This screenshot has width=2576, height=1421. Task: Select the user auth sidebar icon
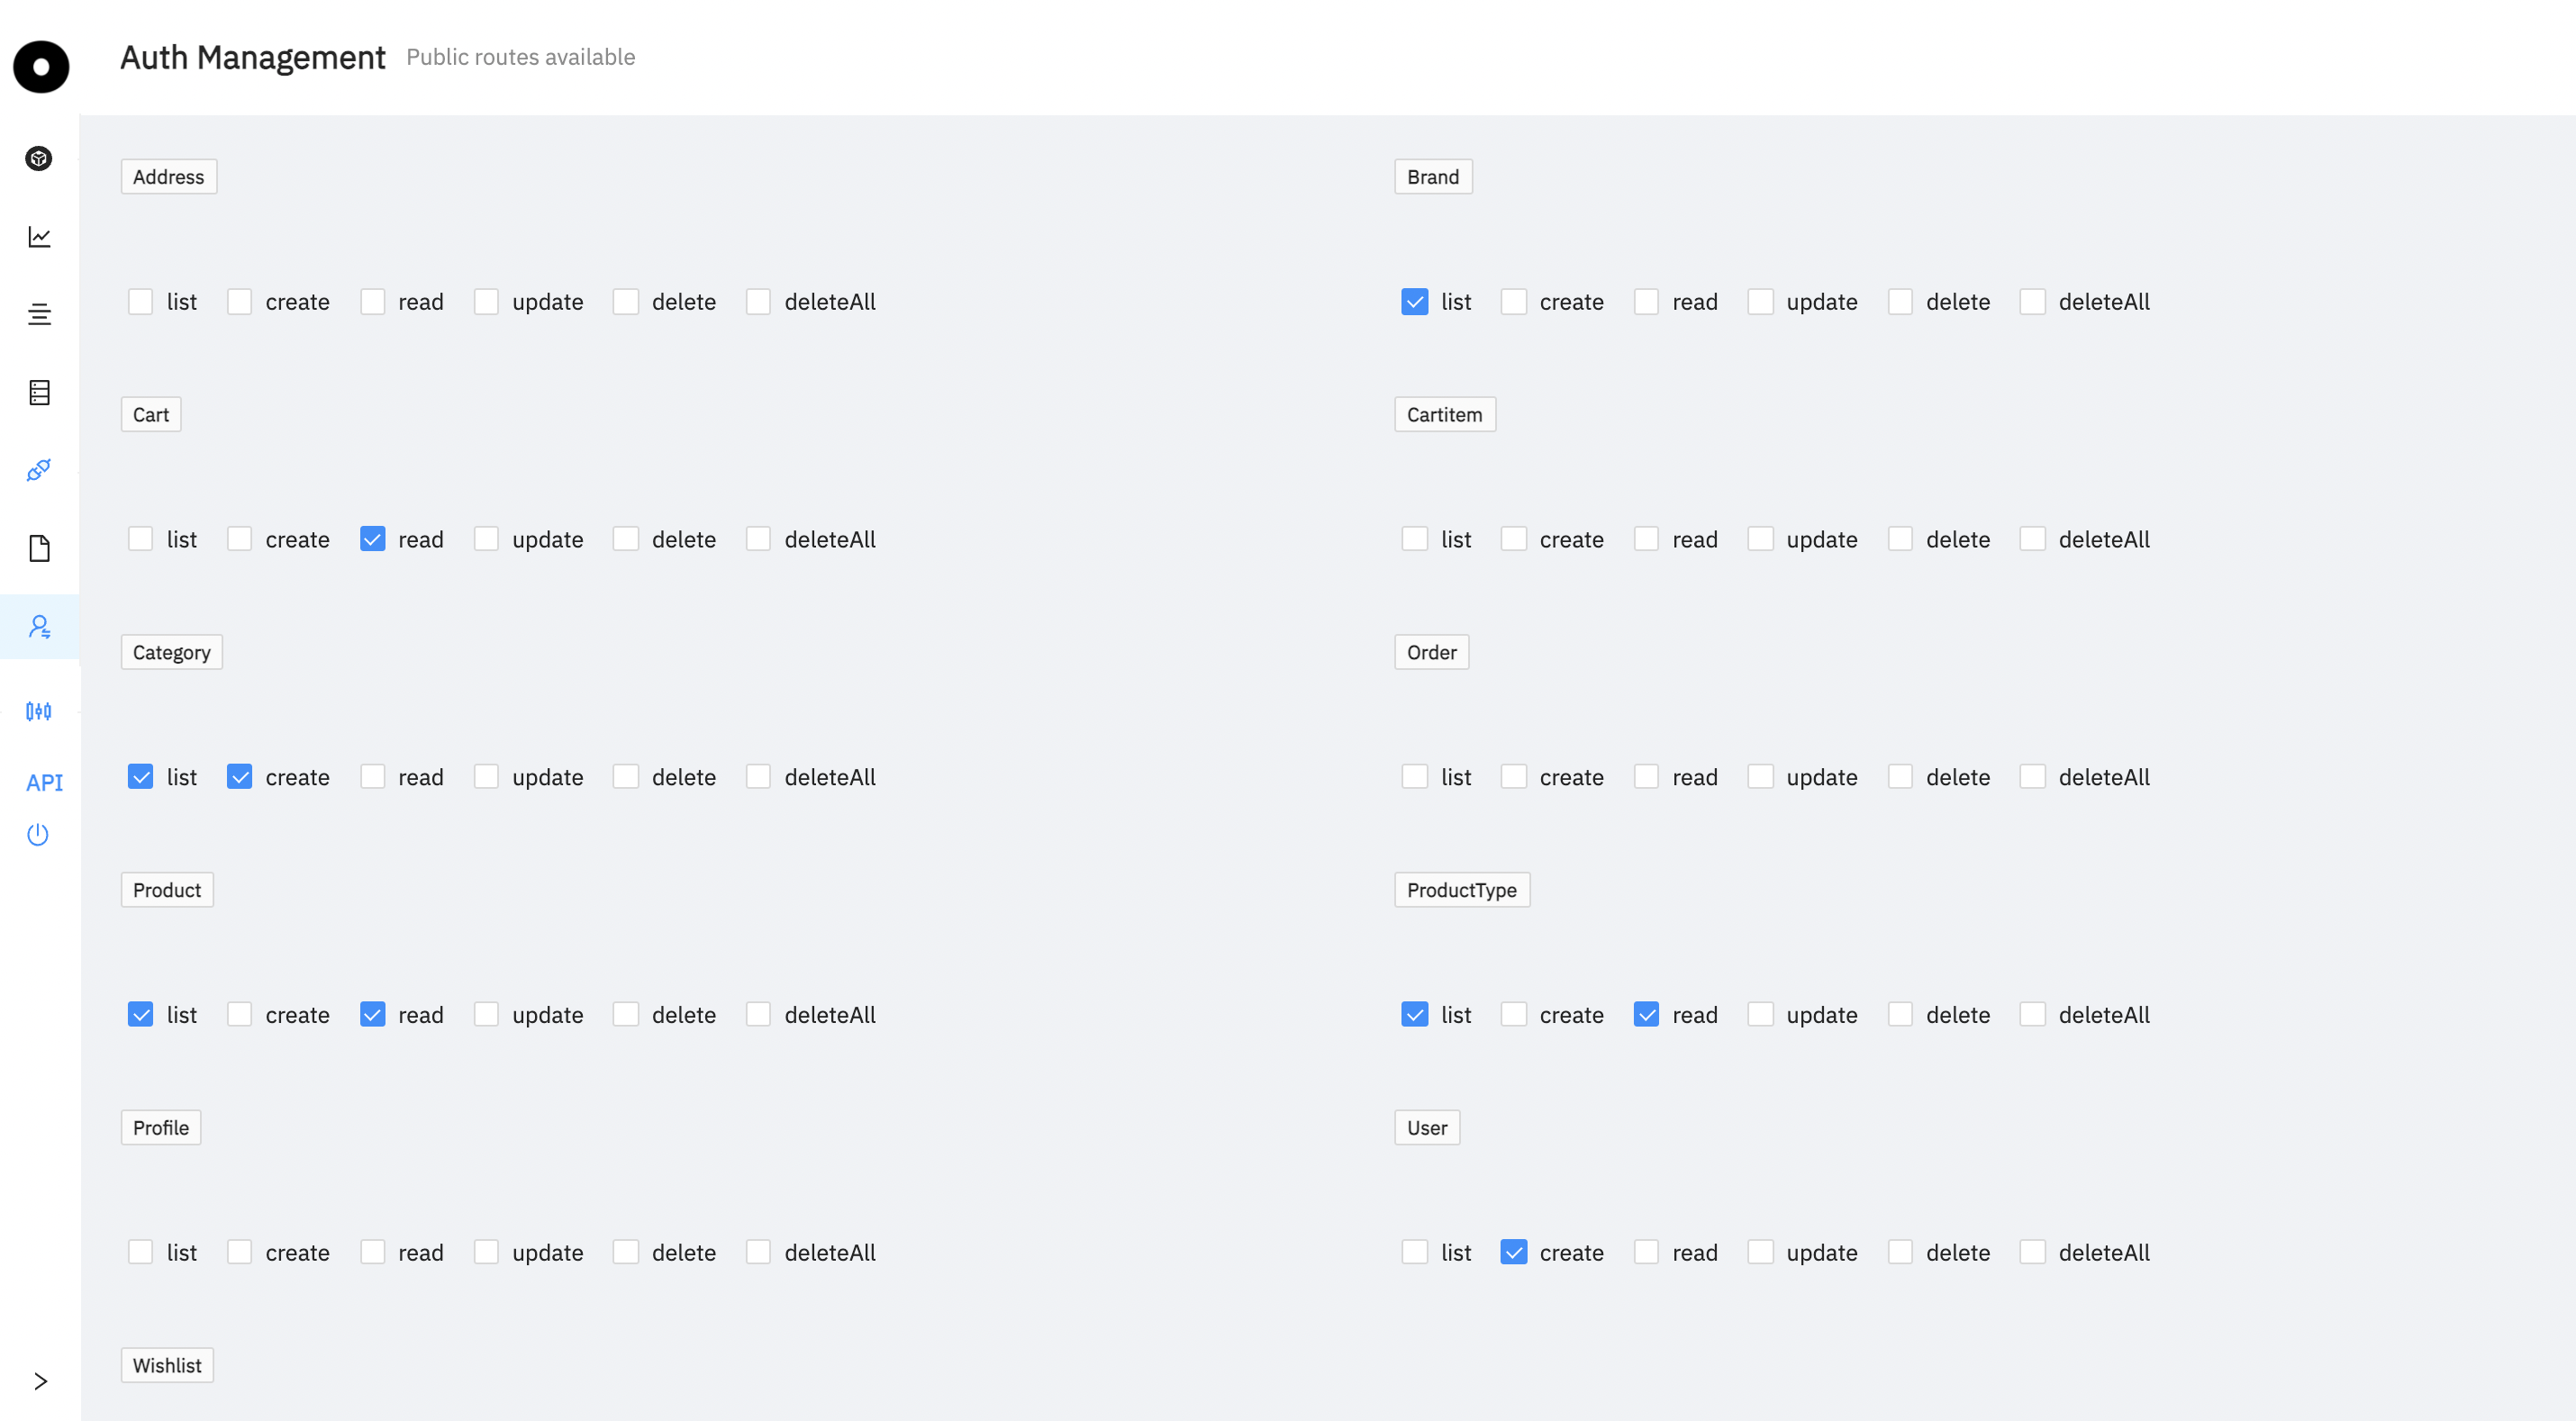pos(39,627)
